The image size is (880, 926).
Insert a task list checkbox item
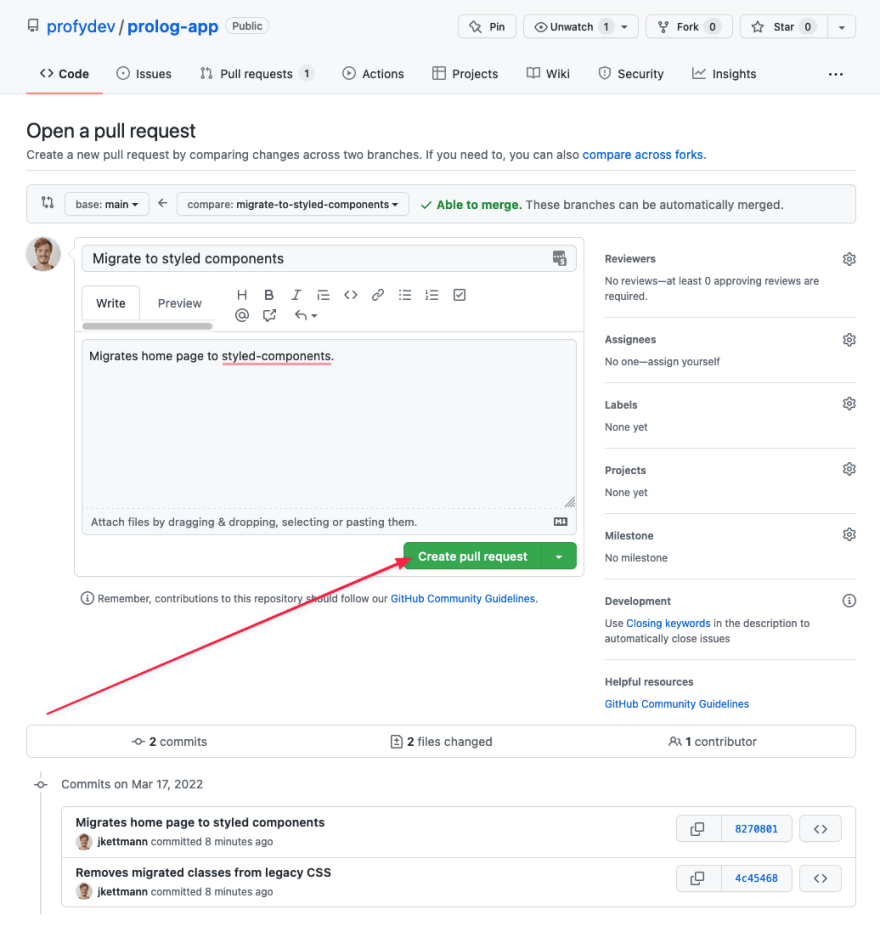459,295
